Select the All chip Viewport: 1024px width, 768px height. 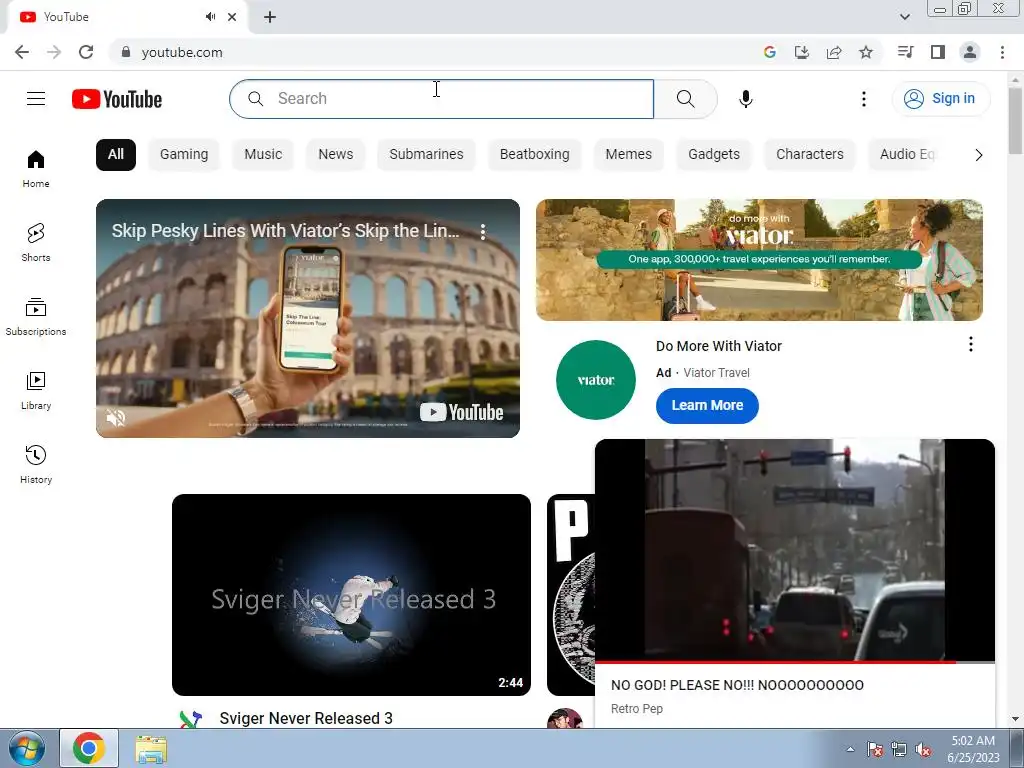click(x=116, y=155)
